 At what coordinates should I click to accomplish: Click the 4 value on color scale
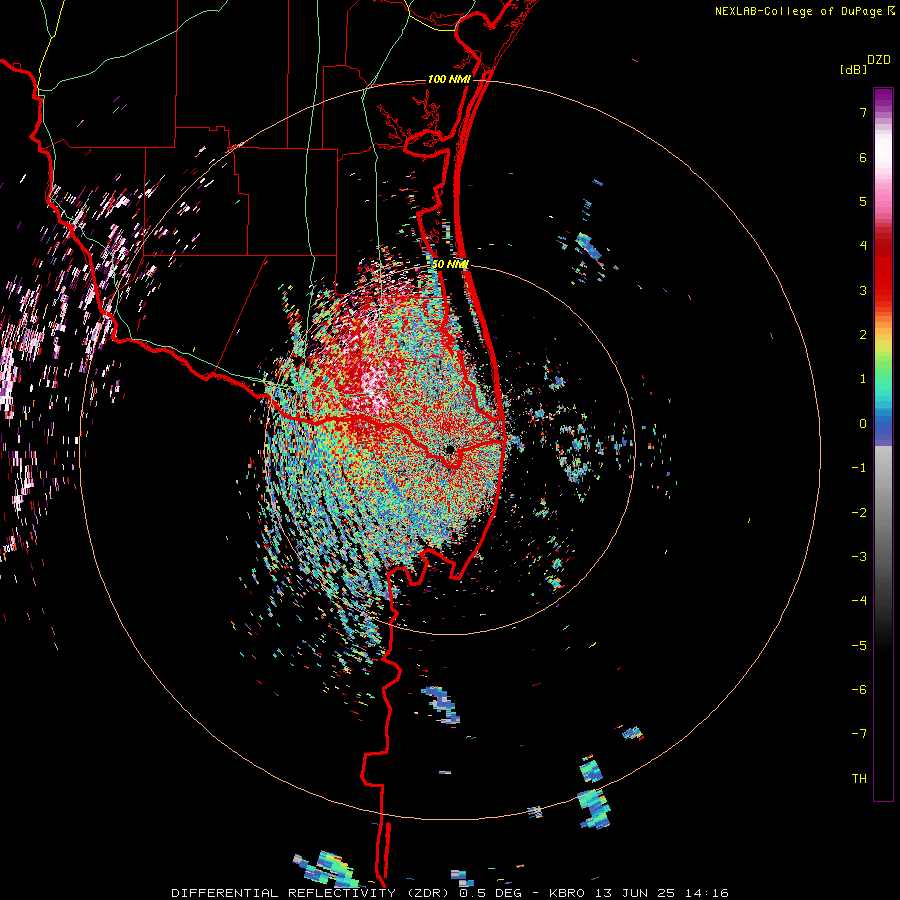(x=863, y=246)
